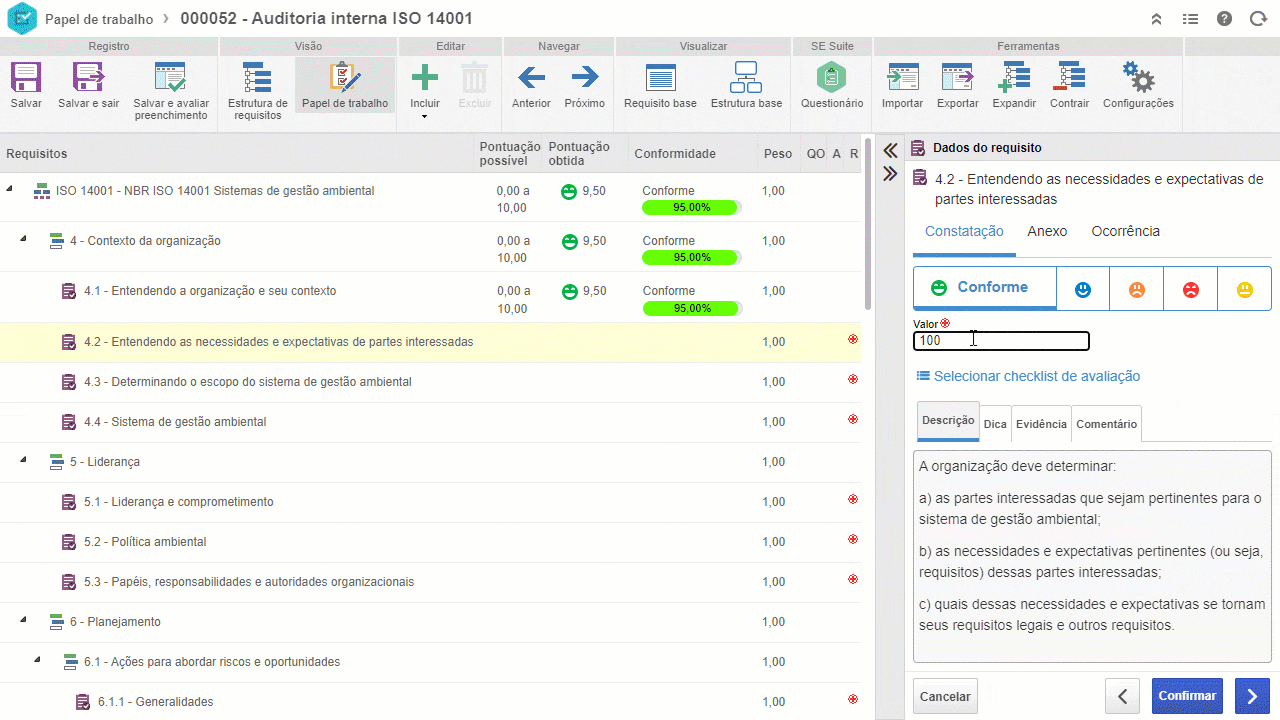
Task: Collapse 6 - Planejamento node
Action: pos(24,619)
